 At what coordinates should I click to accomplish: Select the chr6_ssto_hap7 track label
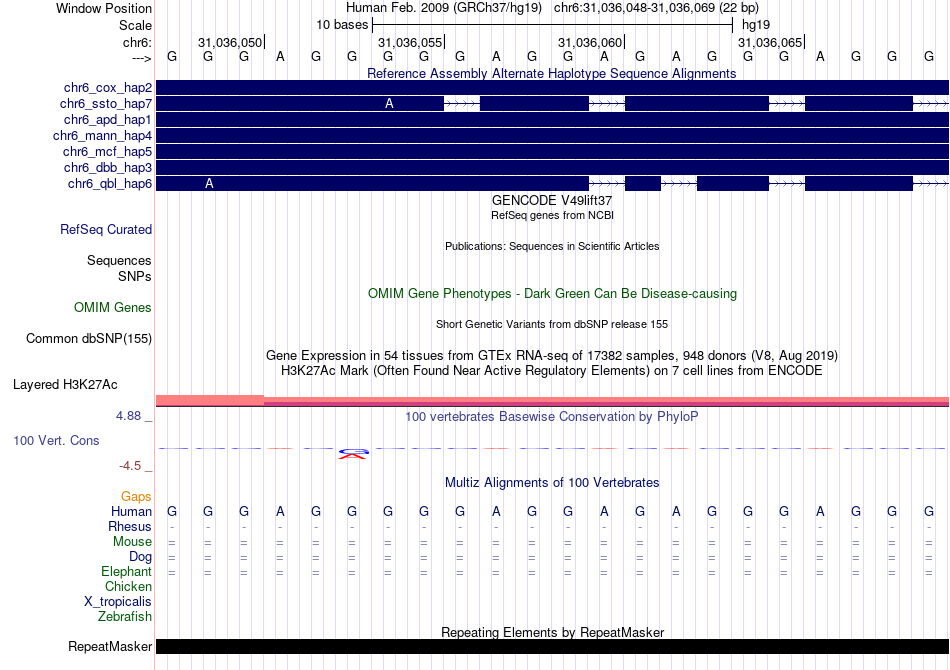[x=106, y=104]
